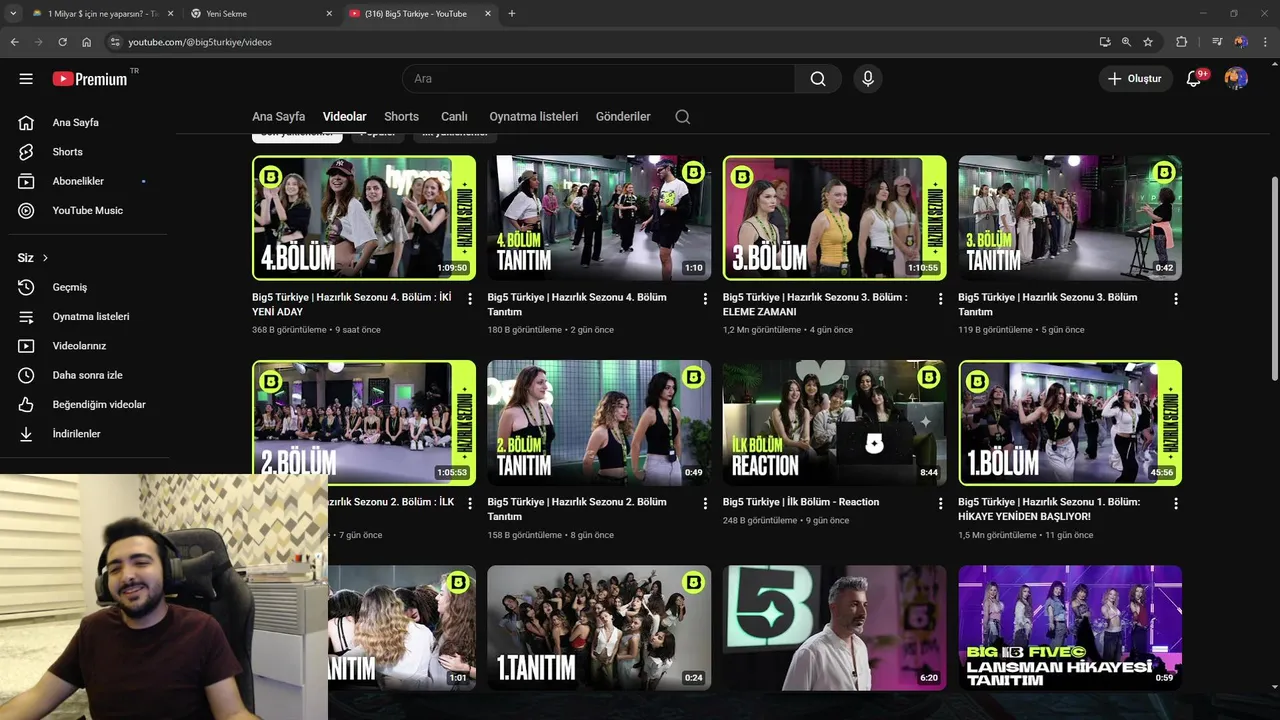Open options for Hazırlık Sezonu 4. Bölüm Tanıtım
The width and height of the screenshot is (1280, 720).
click(705, 299)
